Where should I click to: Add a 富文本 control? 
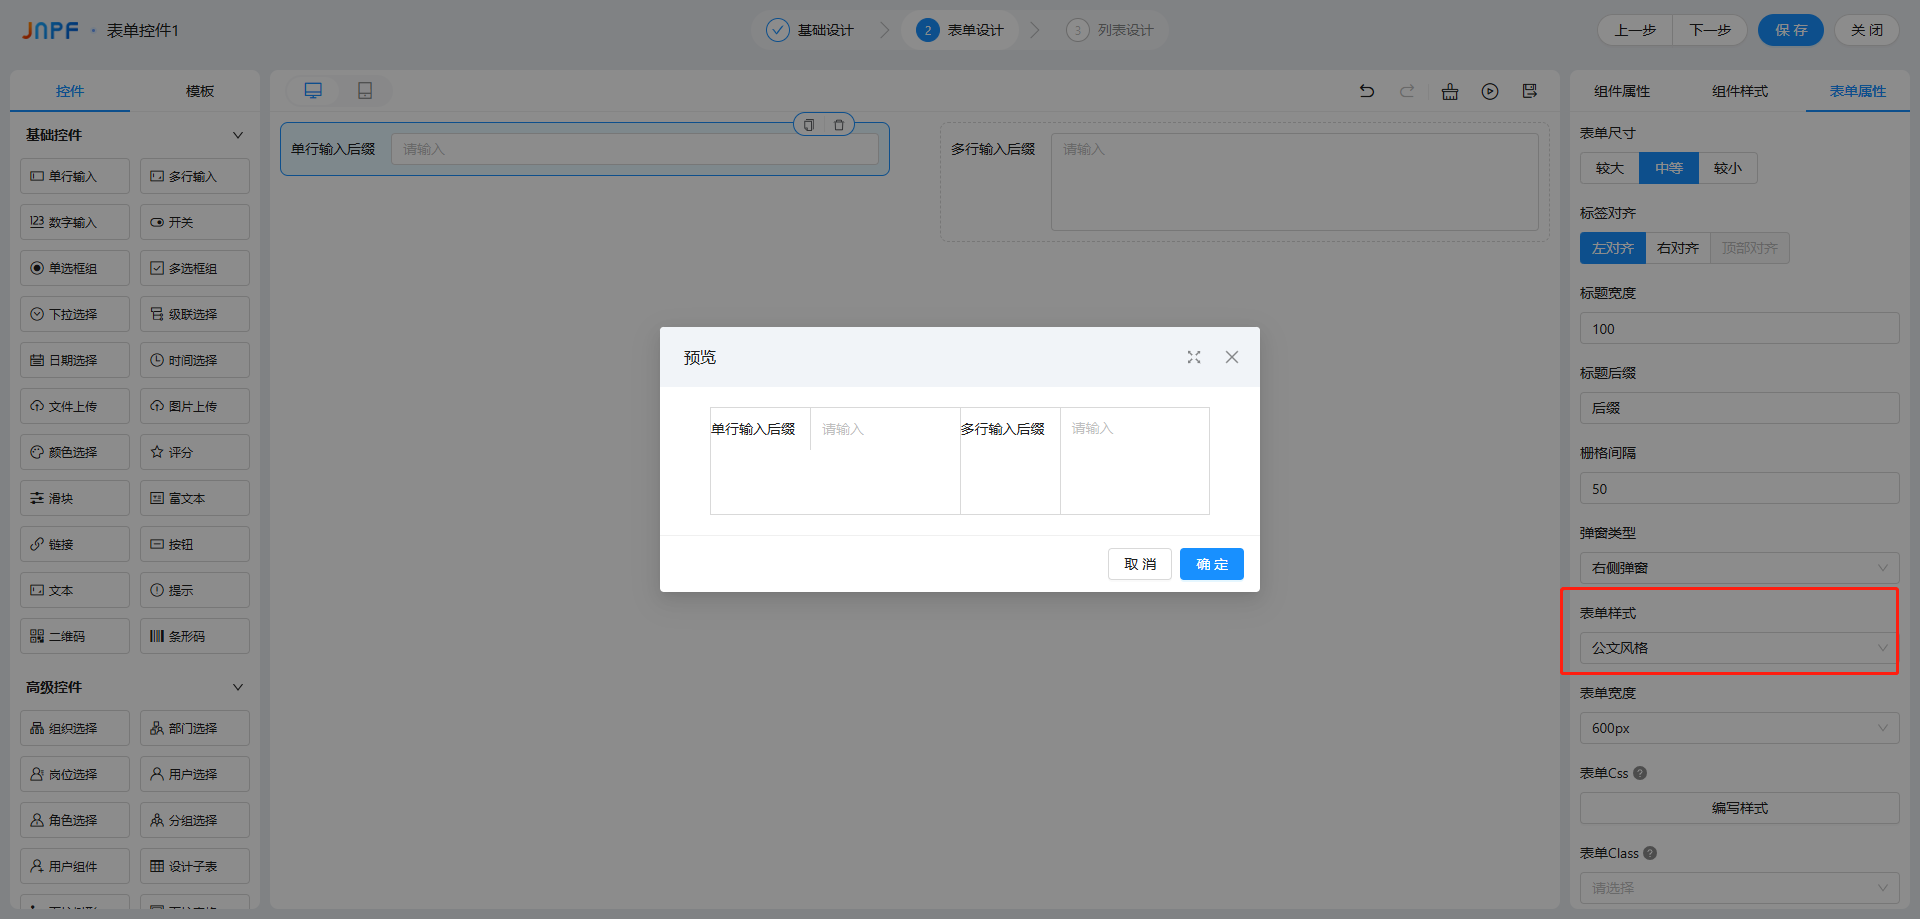point(195,498)
